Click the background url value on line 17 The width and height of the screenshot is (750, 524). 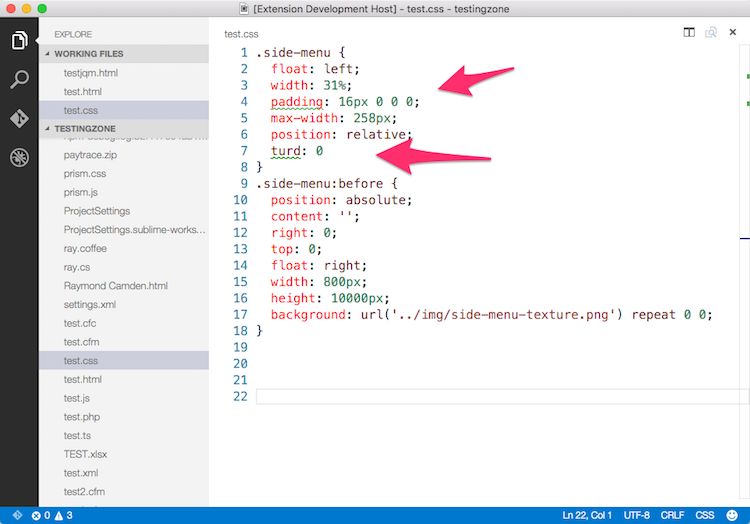pyautogui.click(x=492, y=315)
